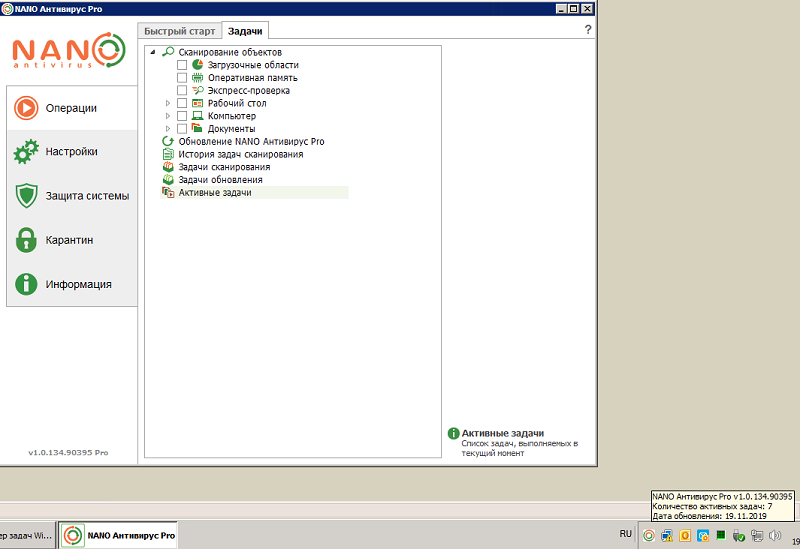800x549 pixels.
Task: Switch to the Быстрый старт tab
Action: [180, 31]
